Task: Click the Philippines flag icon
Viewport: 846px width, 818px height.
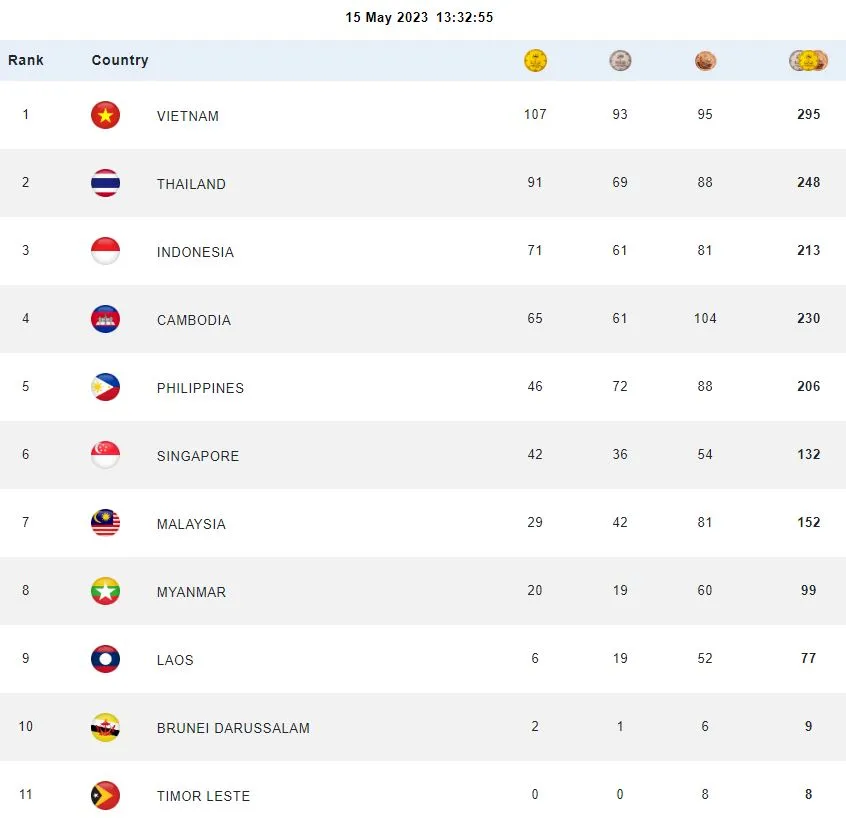Action: click(x=105, y=387)
